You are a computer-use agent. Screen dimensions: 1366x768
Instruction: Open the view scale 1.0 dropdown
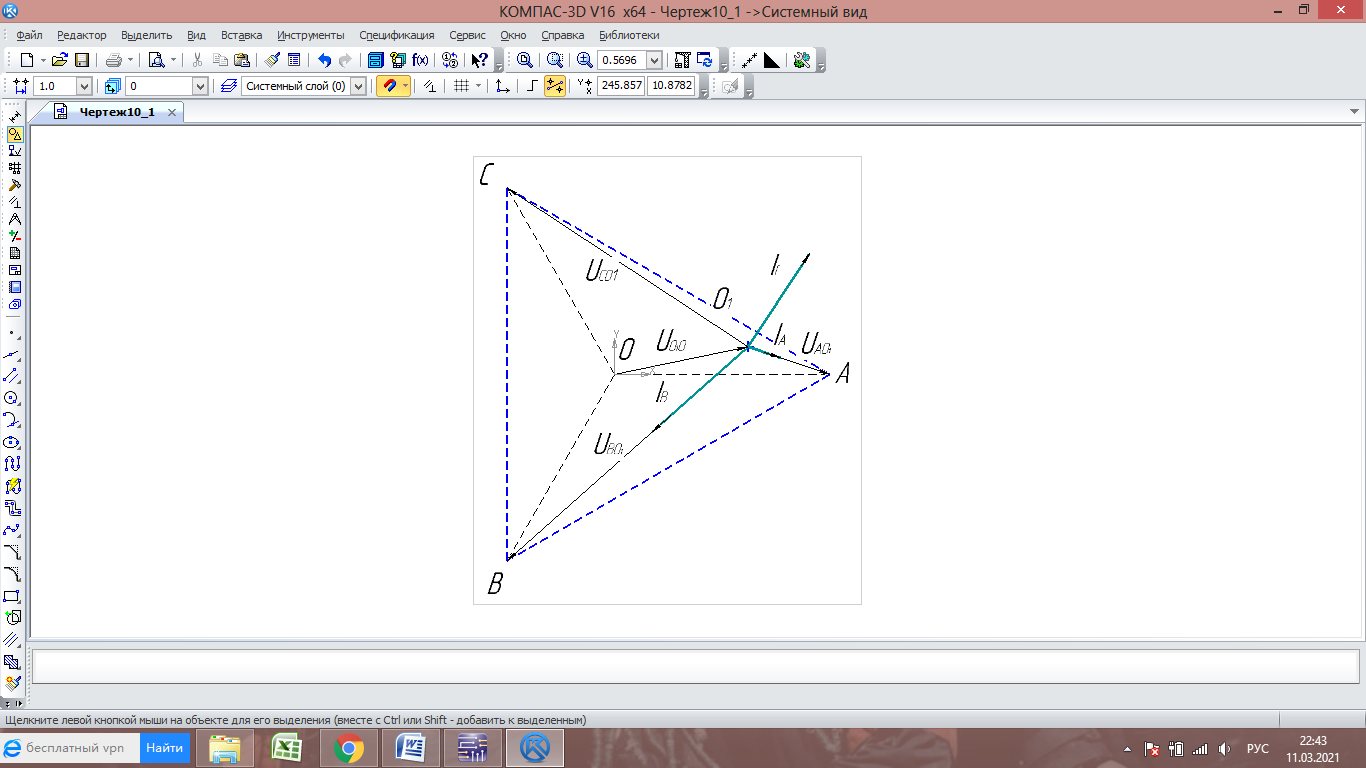(x=83, y=86)
